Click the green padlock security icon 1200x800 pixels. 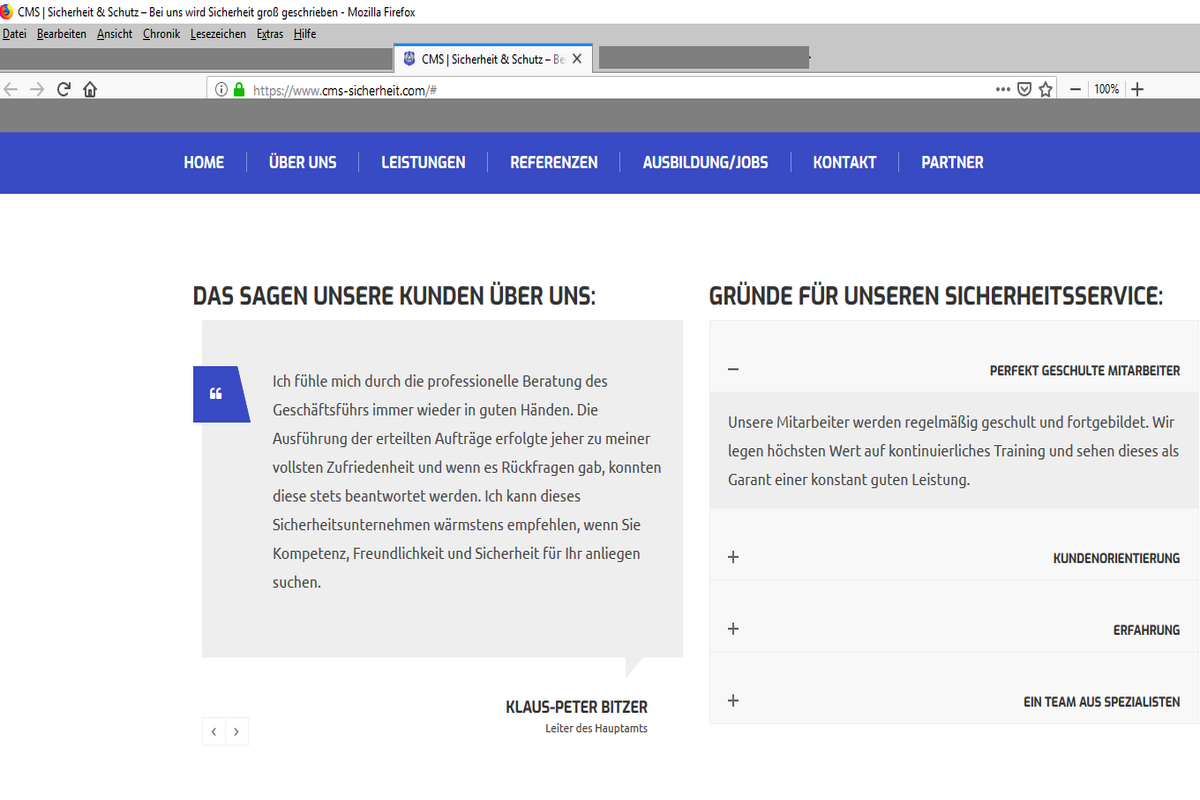point(239,89)
